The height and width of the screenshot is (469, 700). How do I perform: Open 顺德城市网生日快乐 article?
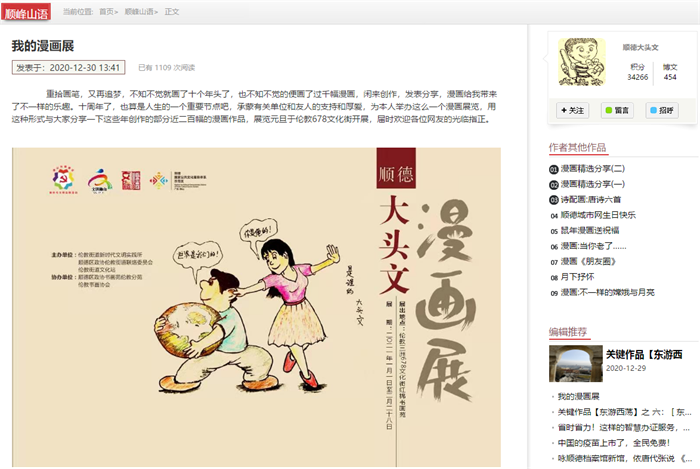(598, 215)
